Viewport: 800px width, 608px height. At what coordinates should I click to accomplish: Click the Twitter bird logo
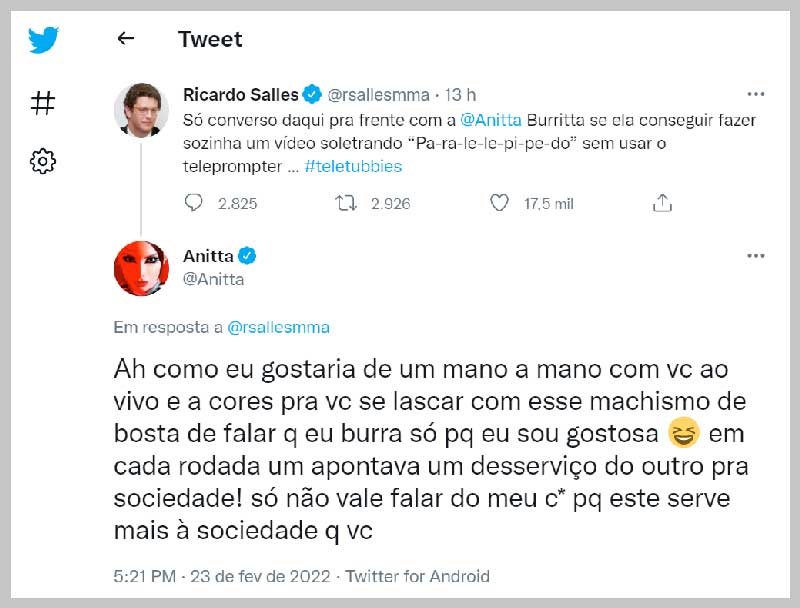(43, 41)
